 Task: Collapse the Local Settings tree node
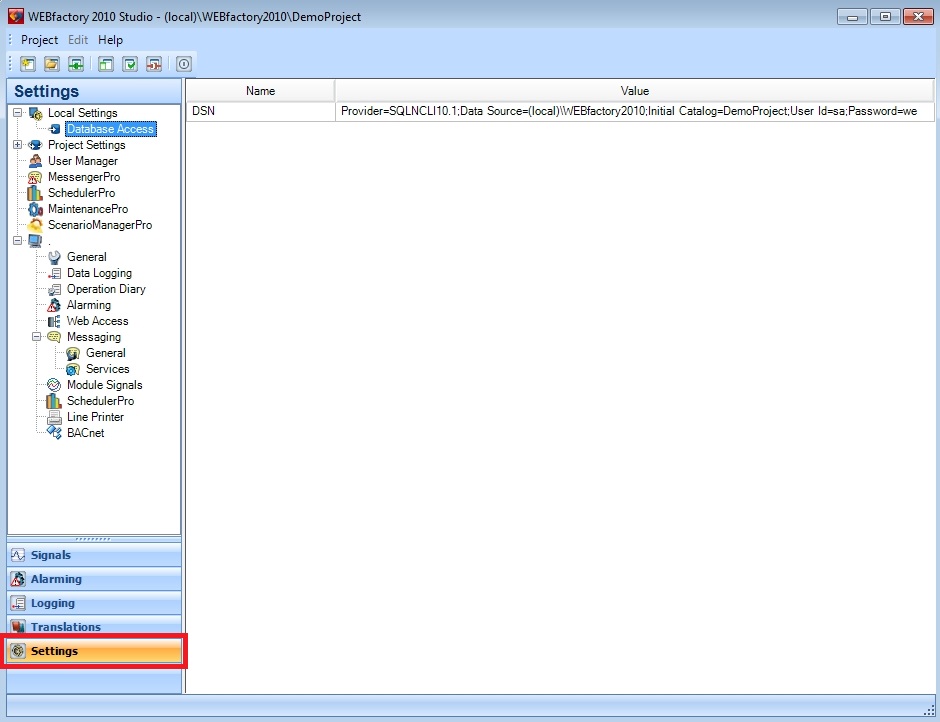18,113
